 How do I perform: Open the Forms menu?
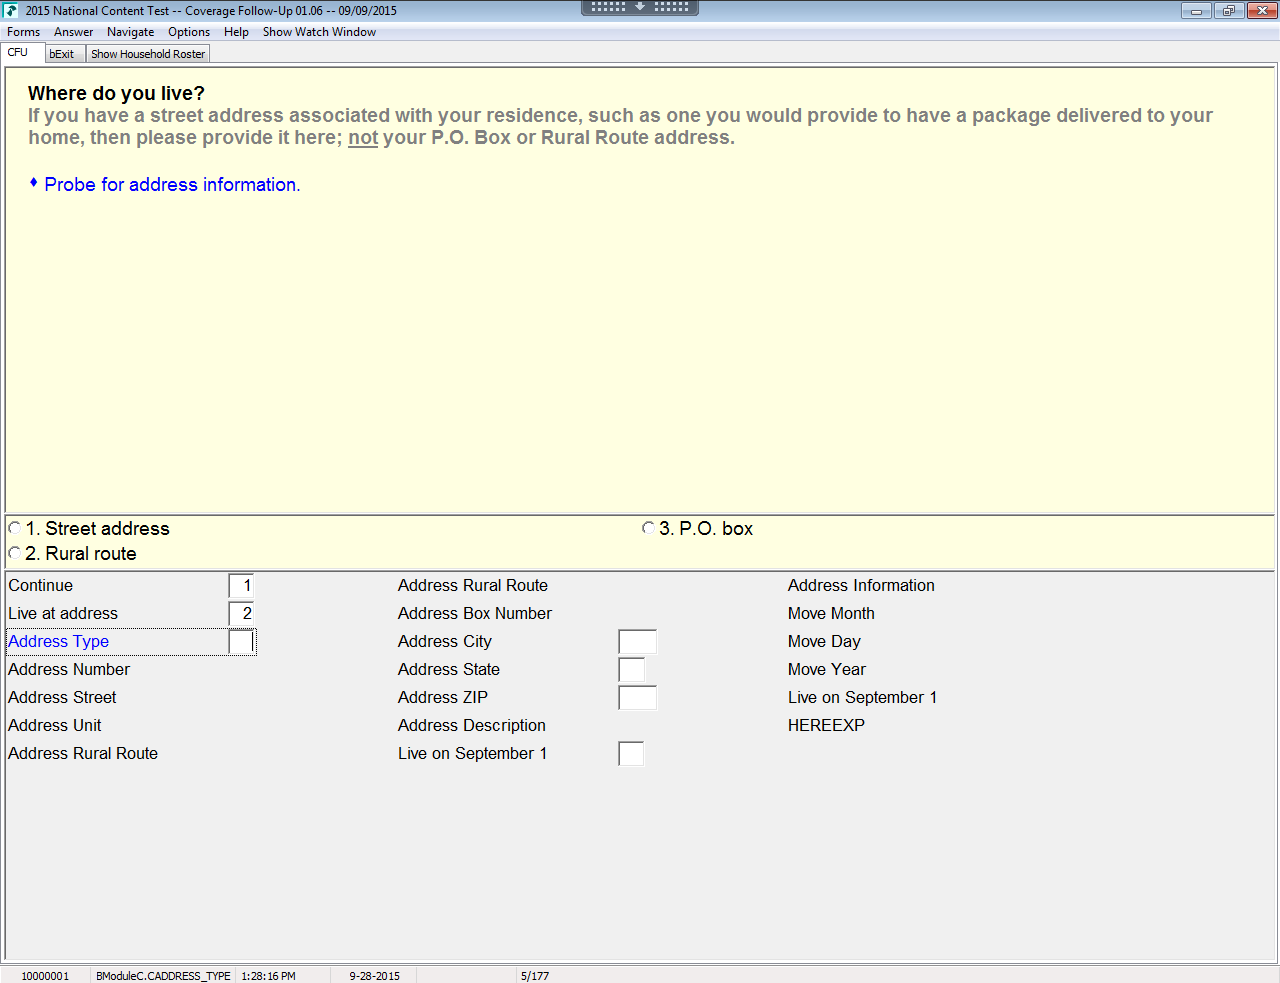23,32
